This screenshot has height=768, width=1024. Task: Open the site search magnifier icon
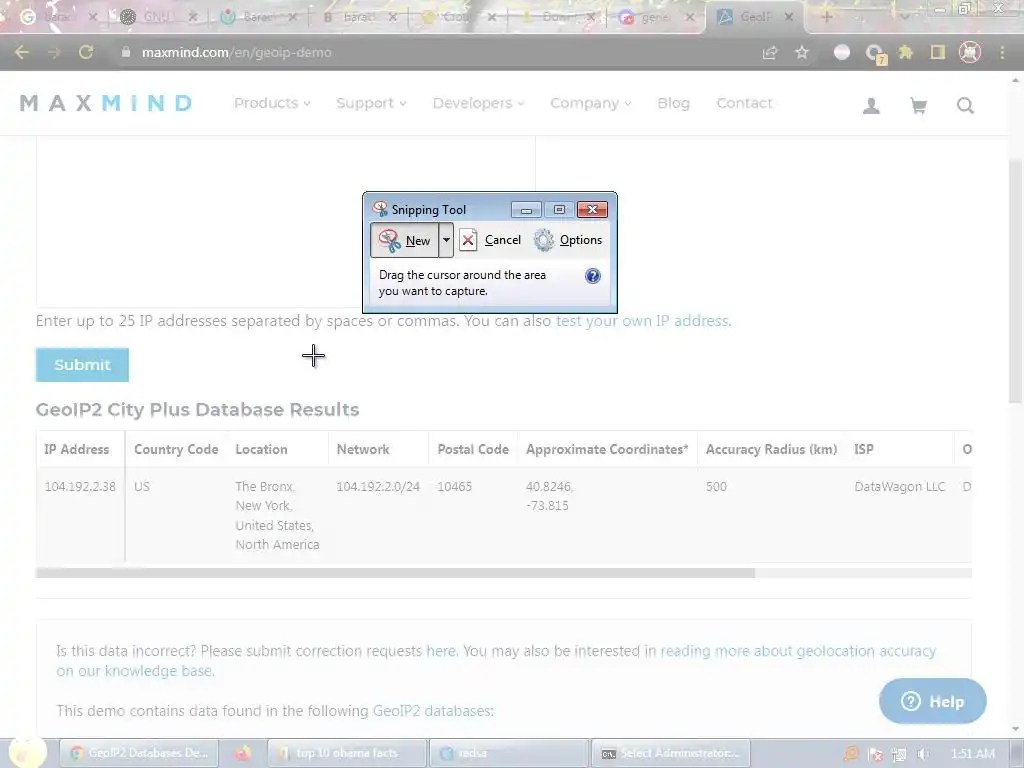coord(965,105)
